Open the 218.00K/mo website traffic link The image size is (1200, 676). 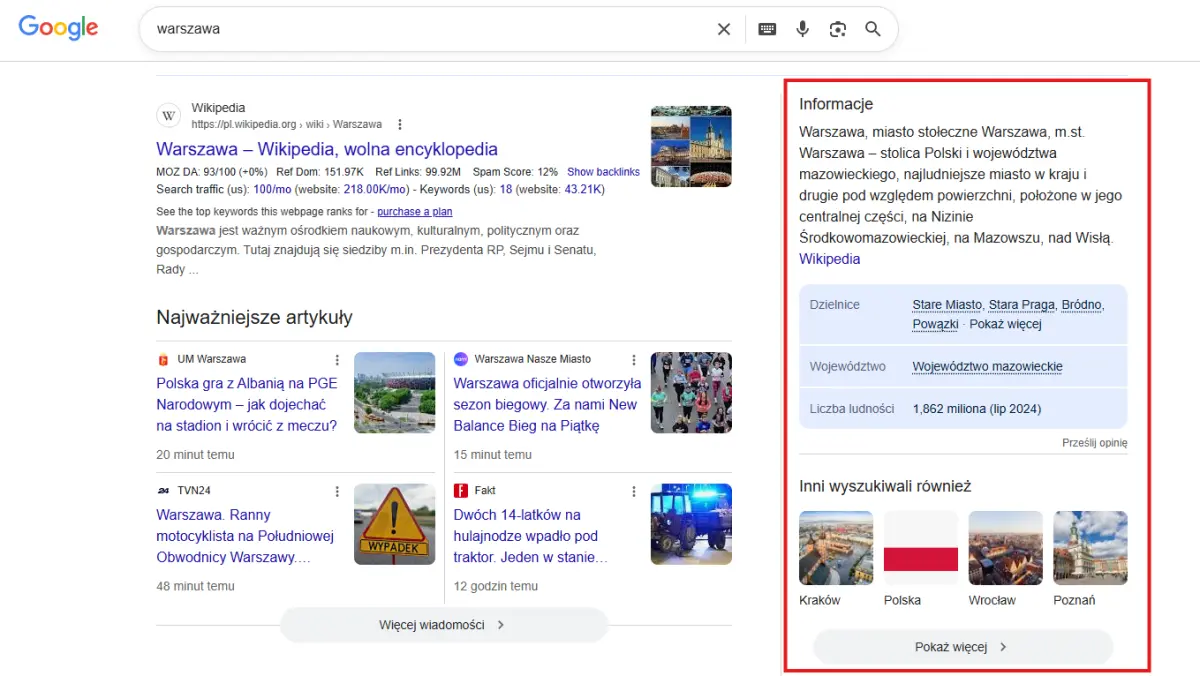[x=375, y=189]
